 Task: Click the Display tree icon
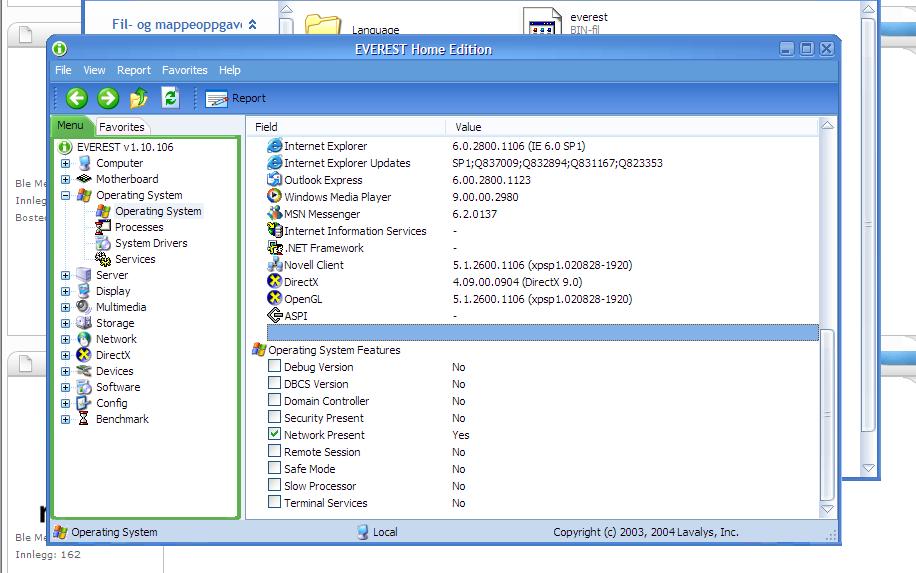(84, 291)
